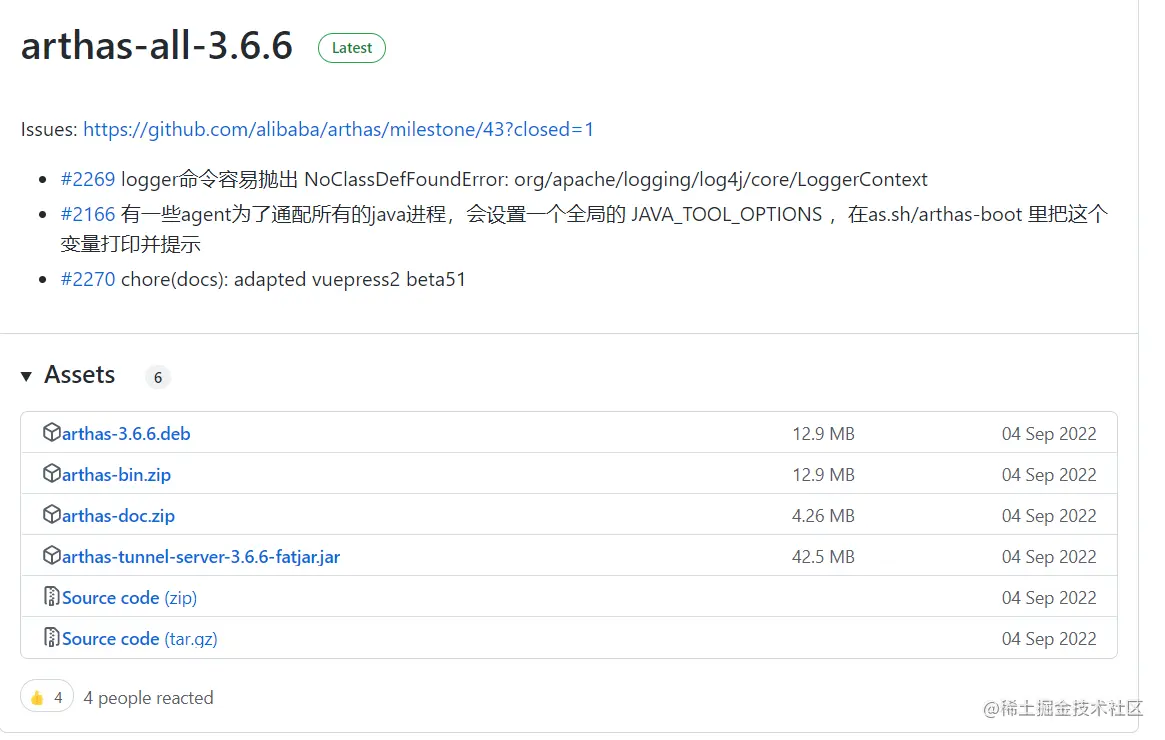Screen dimensions: 1165x740
Task: Click the file icon beside Source code (tar.gz)
Action: click(51, 637)
